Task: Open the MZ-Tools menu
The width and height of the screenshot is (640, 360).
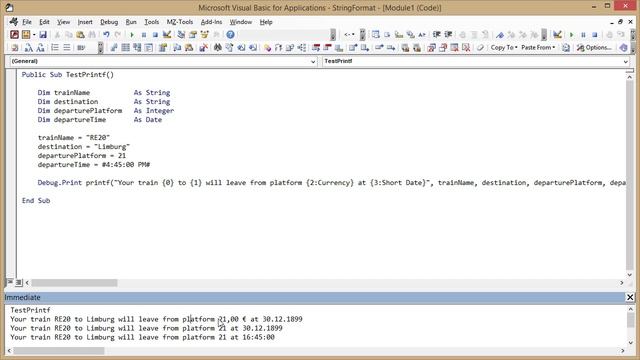Action: (x=180, y=22)
